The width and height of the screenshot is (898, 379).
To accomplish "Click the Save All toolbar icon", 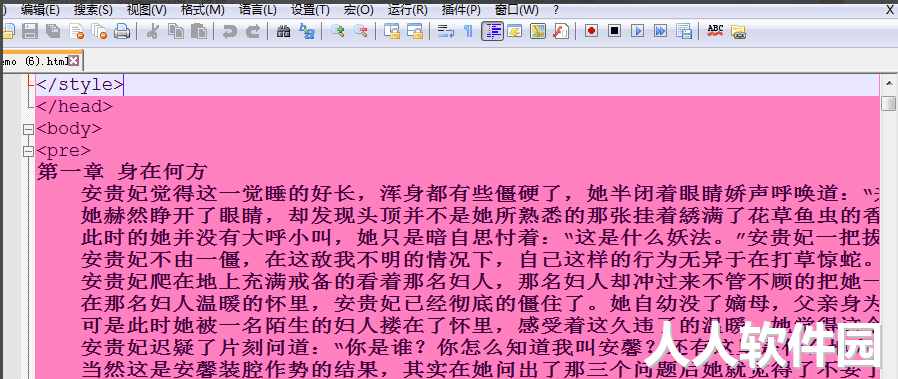I will (x=53, y=31).
